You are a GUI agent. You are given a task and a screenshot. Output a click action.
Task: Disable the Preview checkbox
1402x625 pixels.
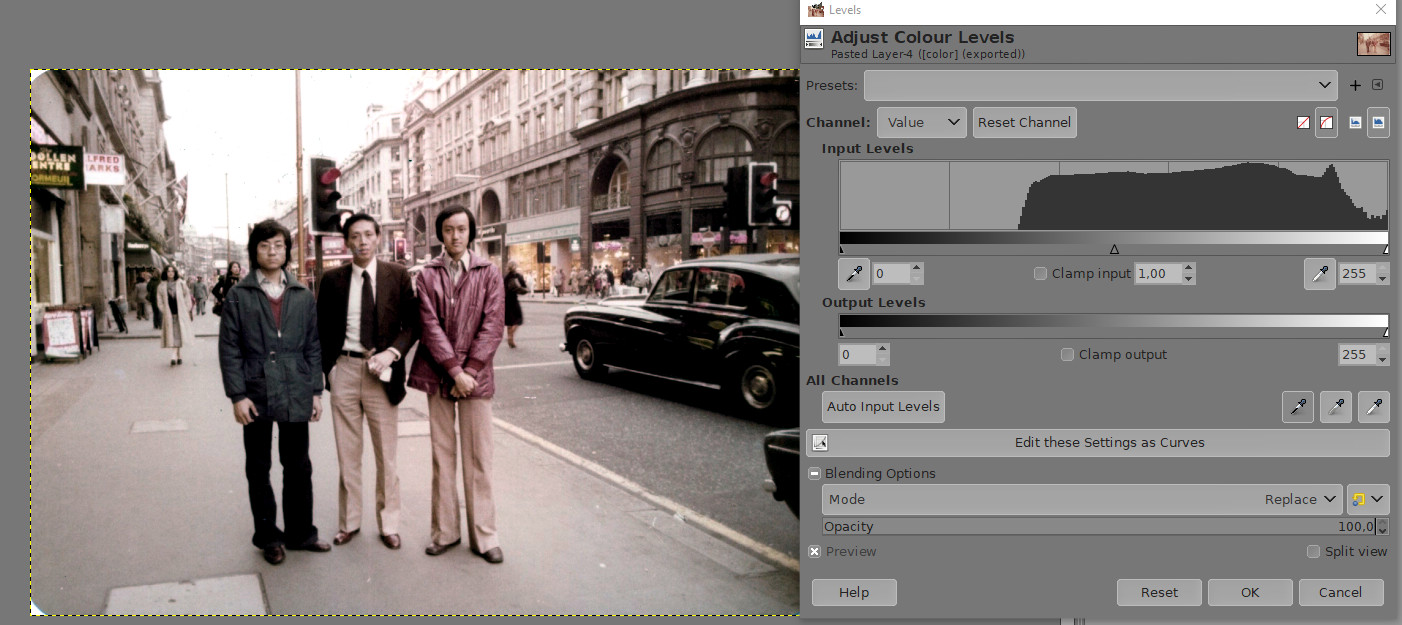pyautogui.click(x=815, y=551)
